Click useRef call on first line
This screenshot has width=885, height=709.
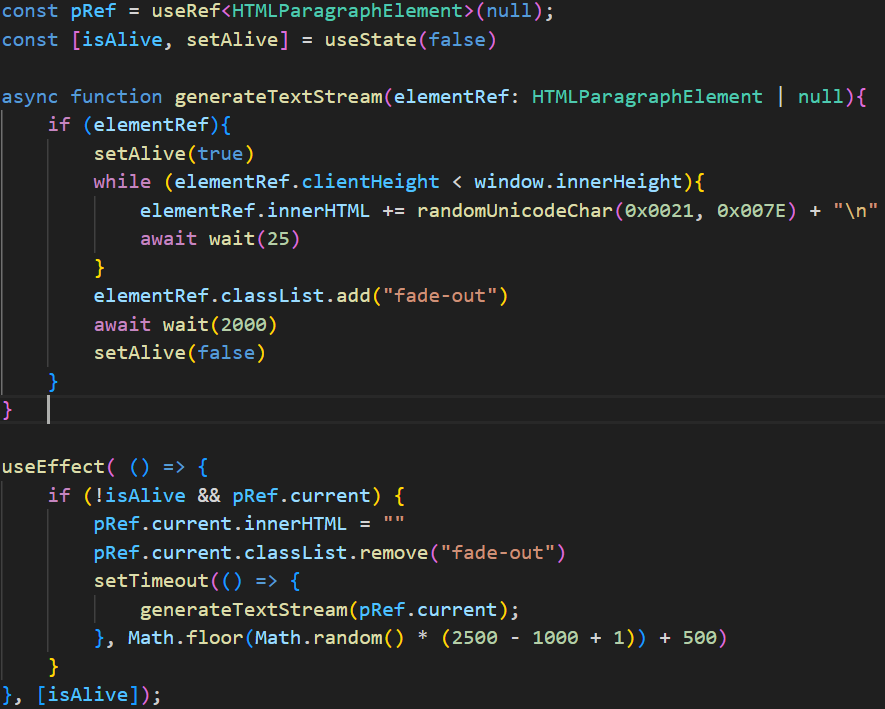[186, 11]
